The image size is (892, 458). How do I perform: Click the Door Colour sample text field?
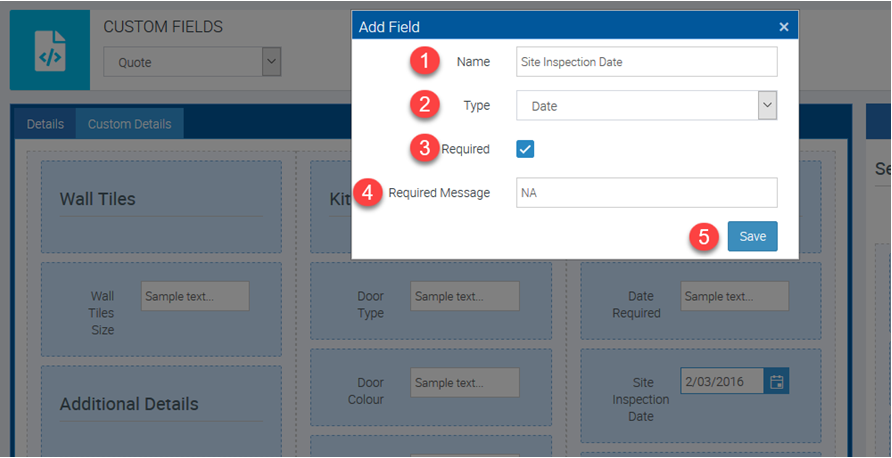(x=464, y=382)
